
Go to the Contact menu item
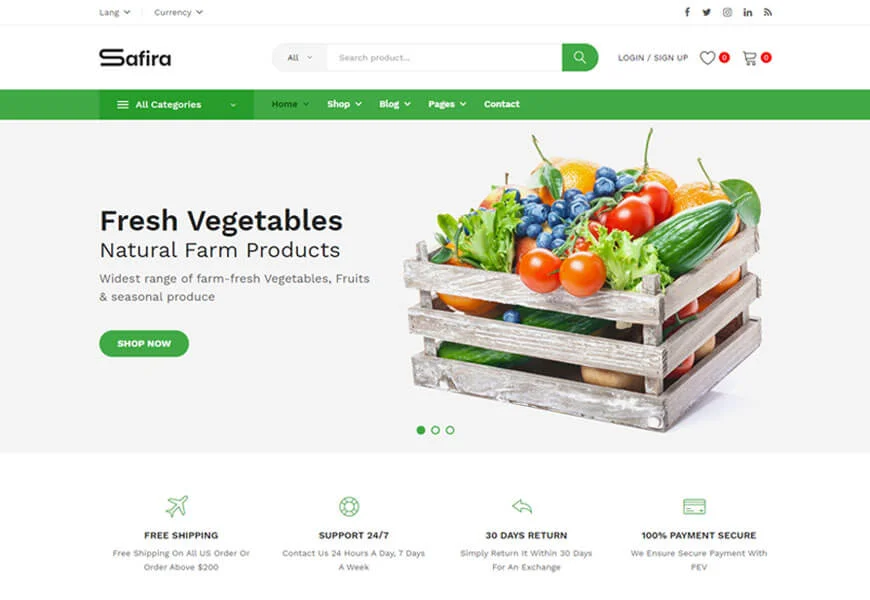coord(502,104)
